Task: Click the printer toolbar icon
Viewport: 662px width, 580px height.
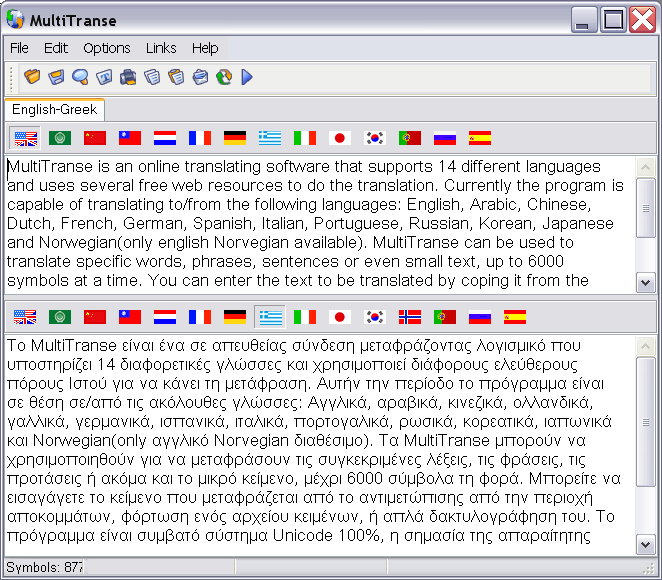Action: click(128, 77)
